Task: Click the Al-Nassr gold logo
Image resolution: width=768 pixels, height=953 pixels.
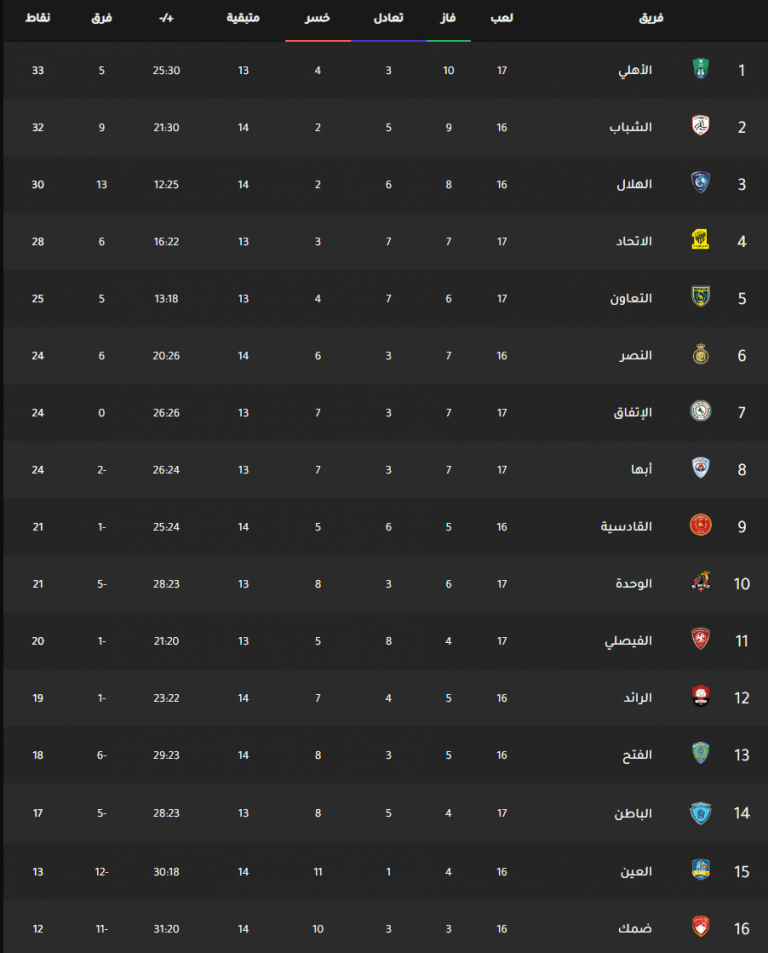Action: [701, 354]
